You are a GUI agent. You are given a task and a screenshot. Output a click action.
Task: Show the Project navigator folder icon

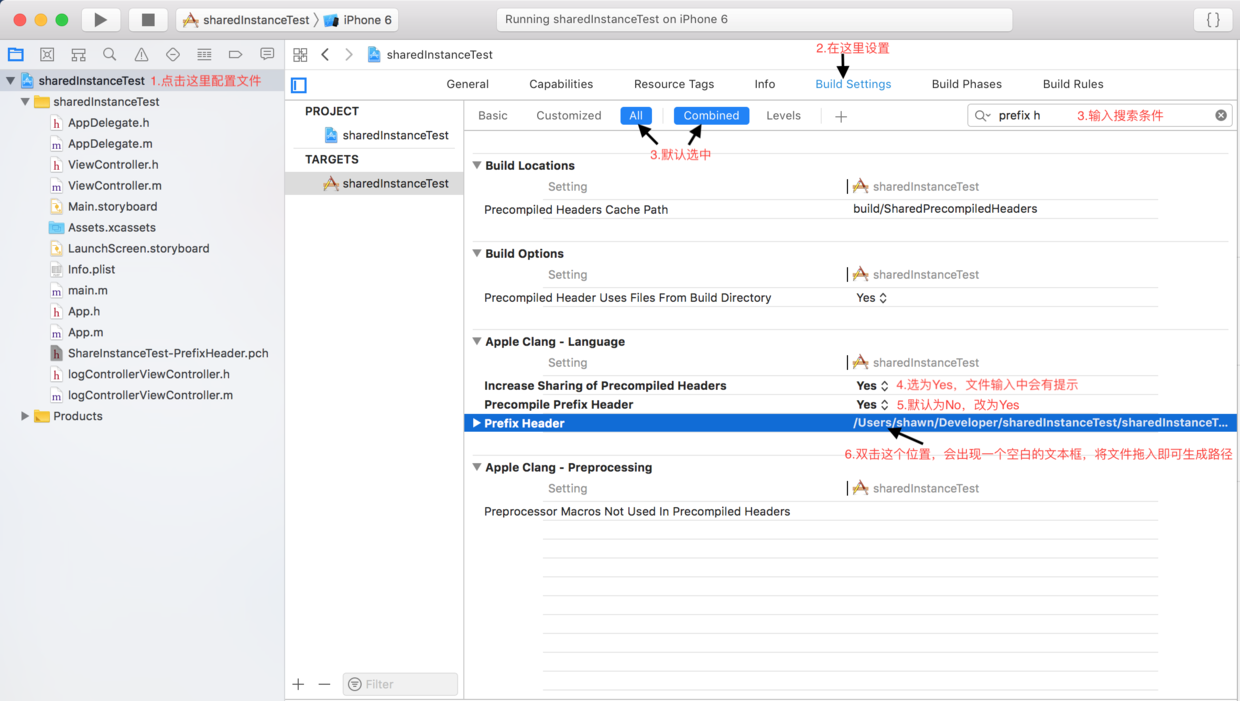pyautogui.click(x=16, y=54)
